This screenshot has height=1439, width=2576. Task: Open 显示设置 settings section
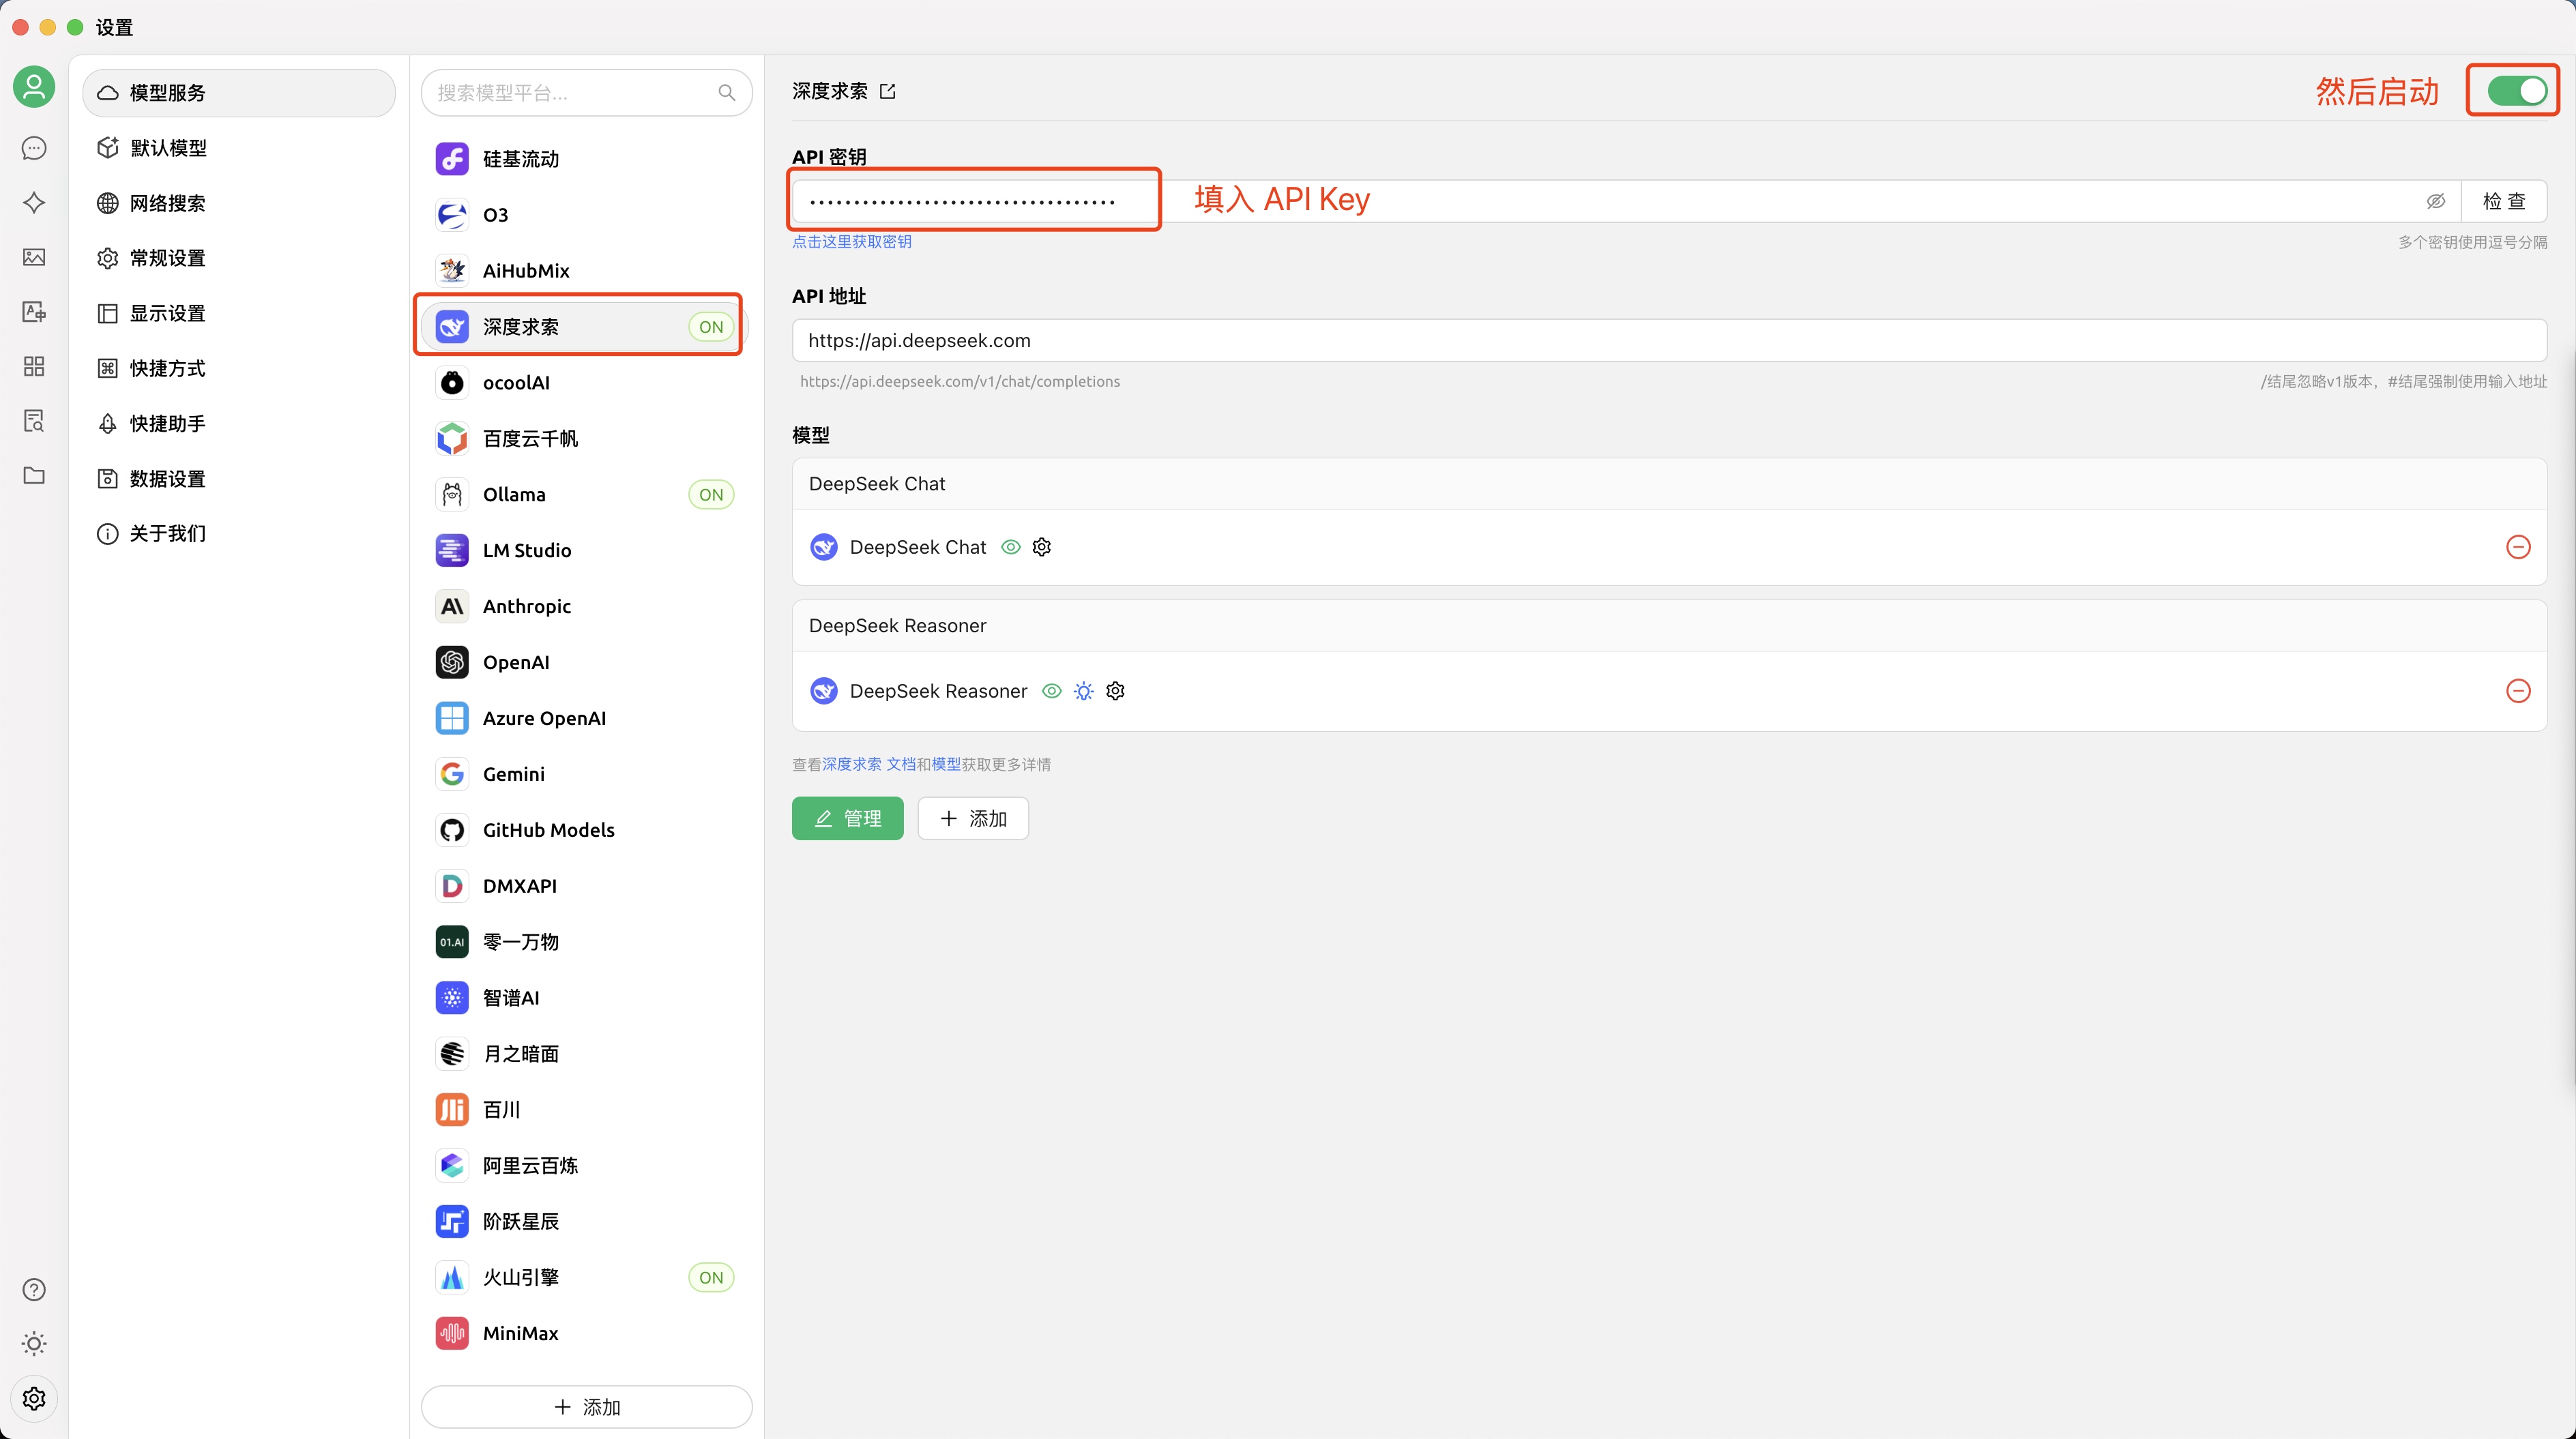click(x=239, y=313)
